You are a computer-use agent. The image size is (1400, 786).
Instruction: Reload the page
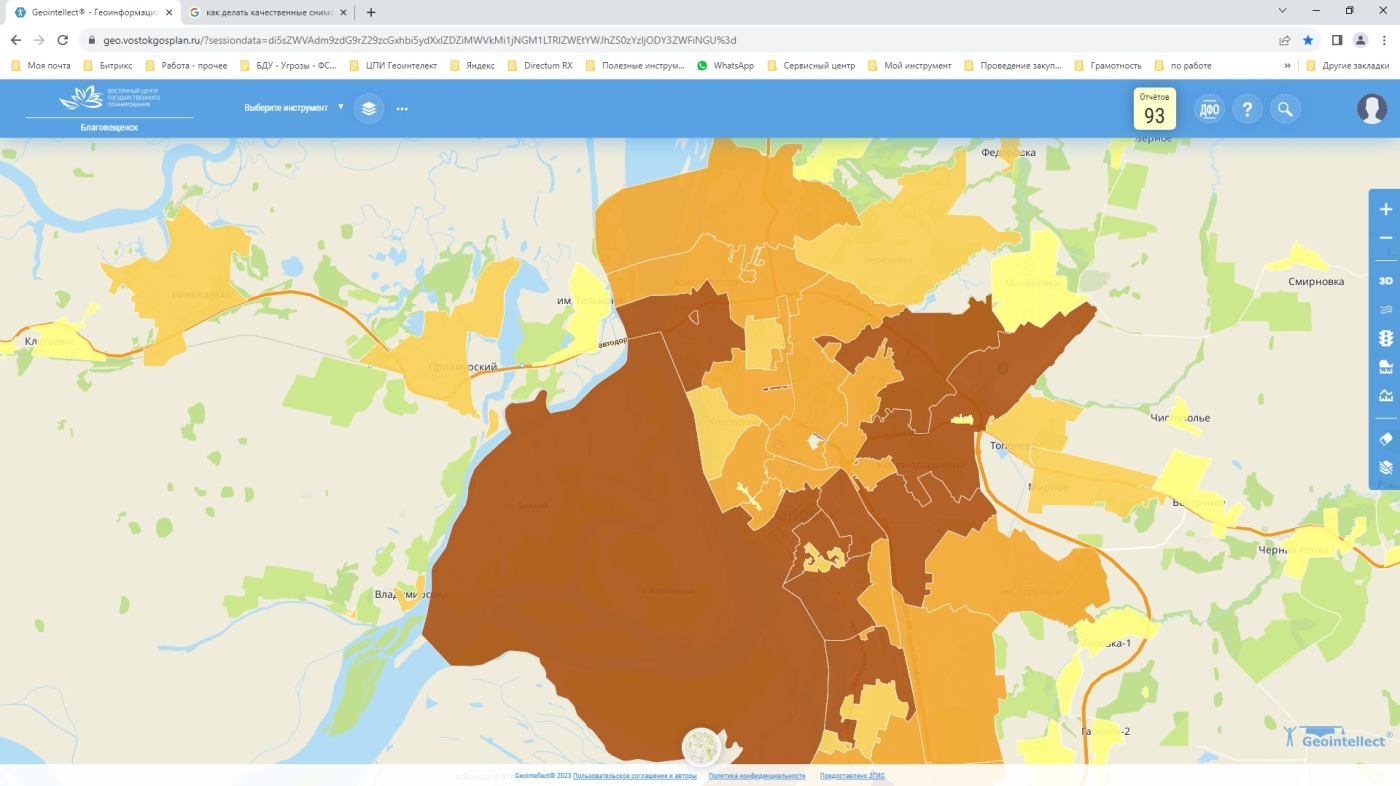click(63, 40)
